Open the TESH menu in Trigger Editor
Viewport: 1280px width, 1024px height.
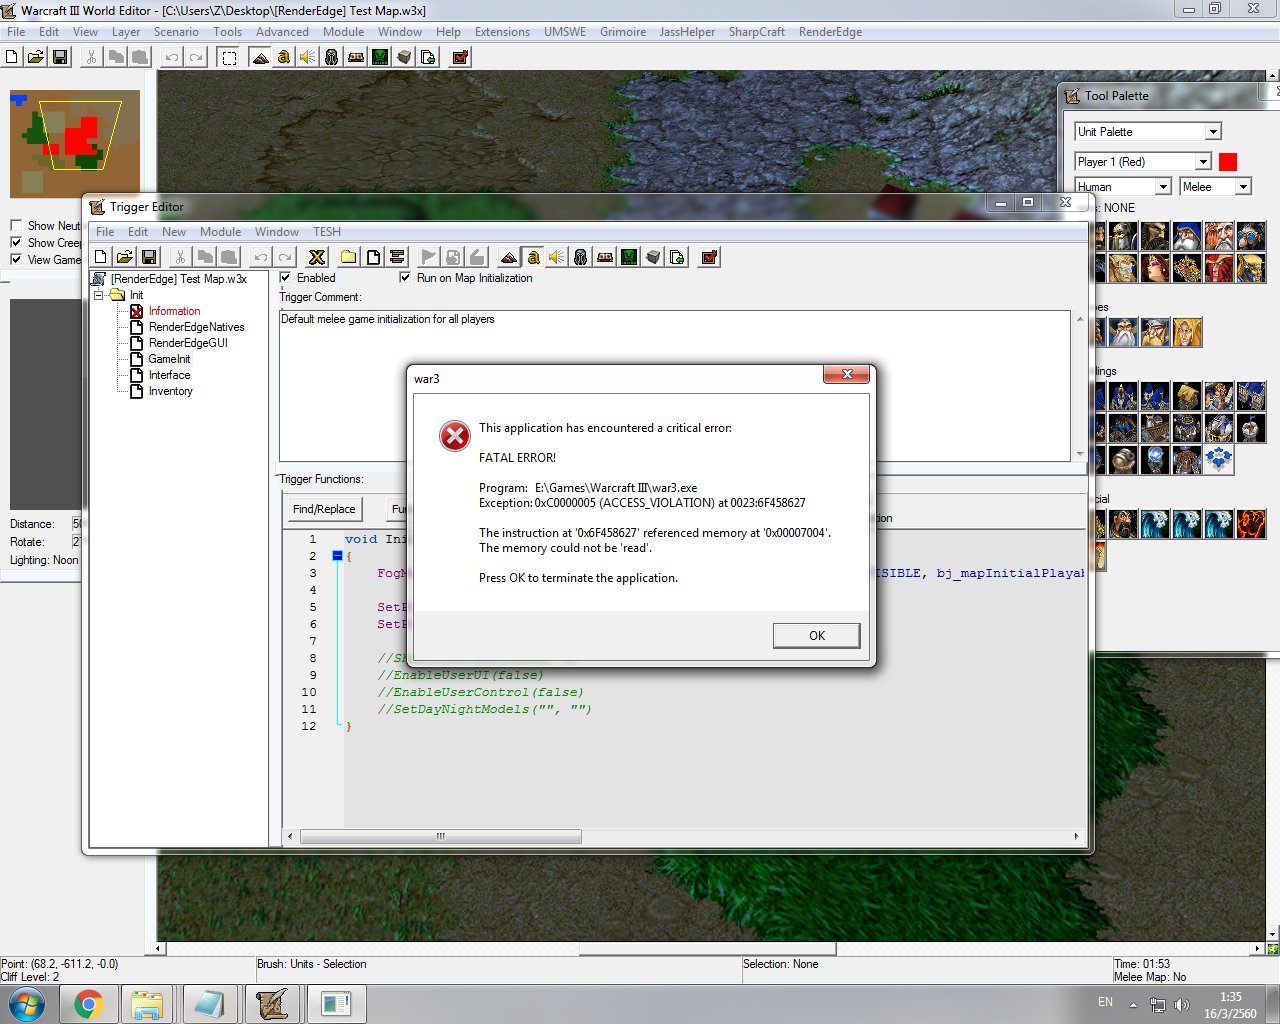tap(327, 232)
